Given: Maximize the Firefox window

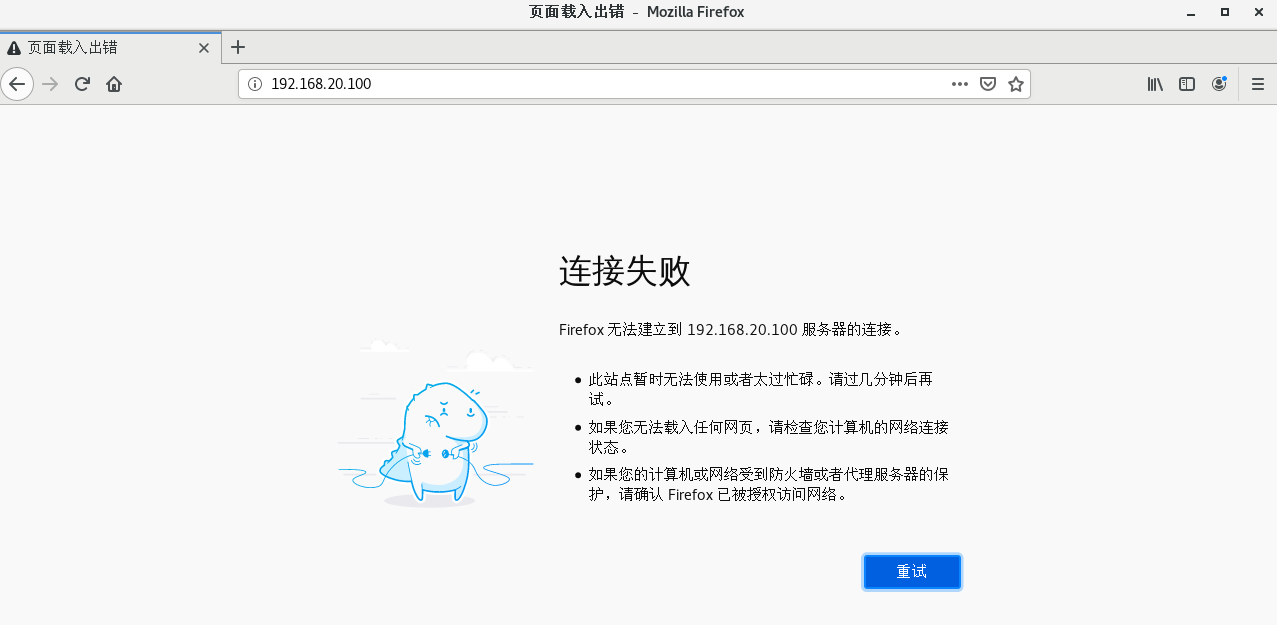Looking at the screenshot, I should [1224, 12].
